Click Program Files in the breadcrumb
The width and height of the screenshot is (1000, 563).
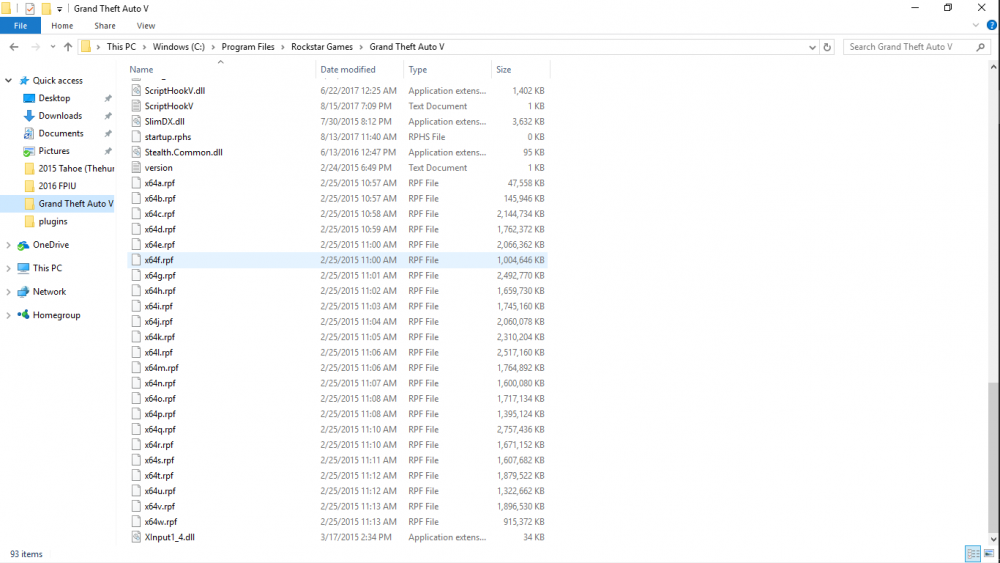coord(248,47)
